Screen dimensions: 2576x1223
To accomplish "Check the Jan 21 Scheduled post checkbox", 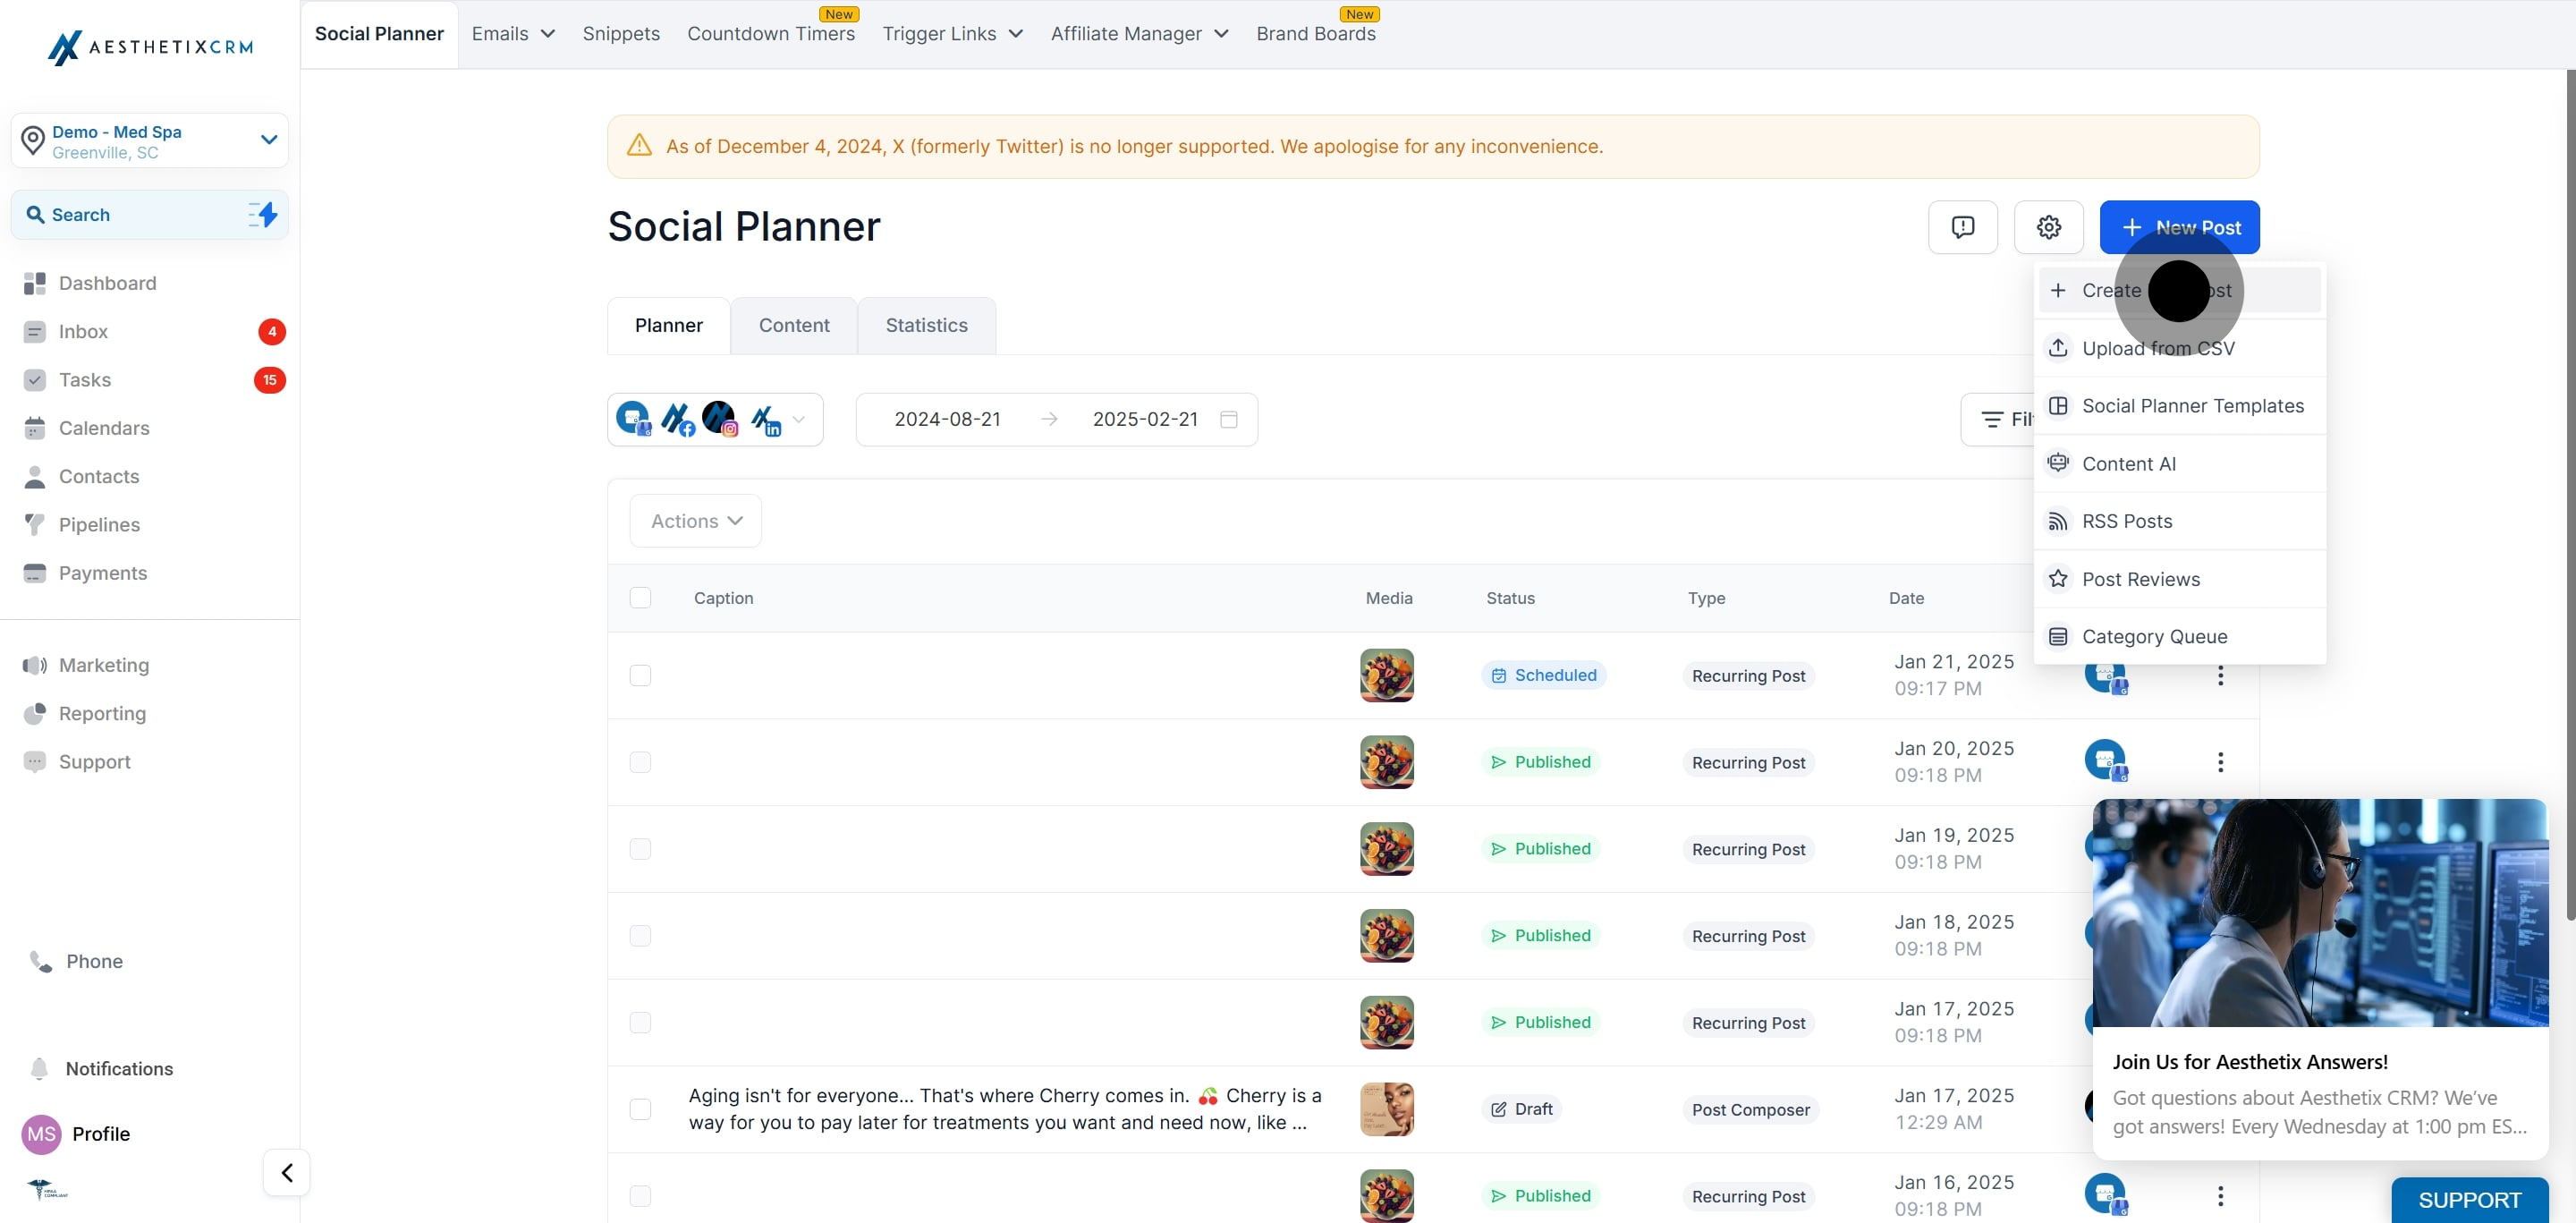I will (x=640, y=675).
